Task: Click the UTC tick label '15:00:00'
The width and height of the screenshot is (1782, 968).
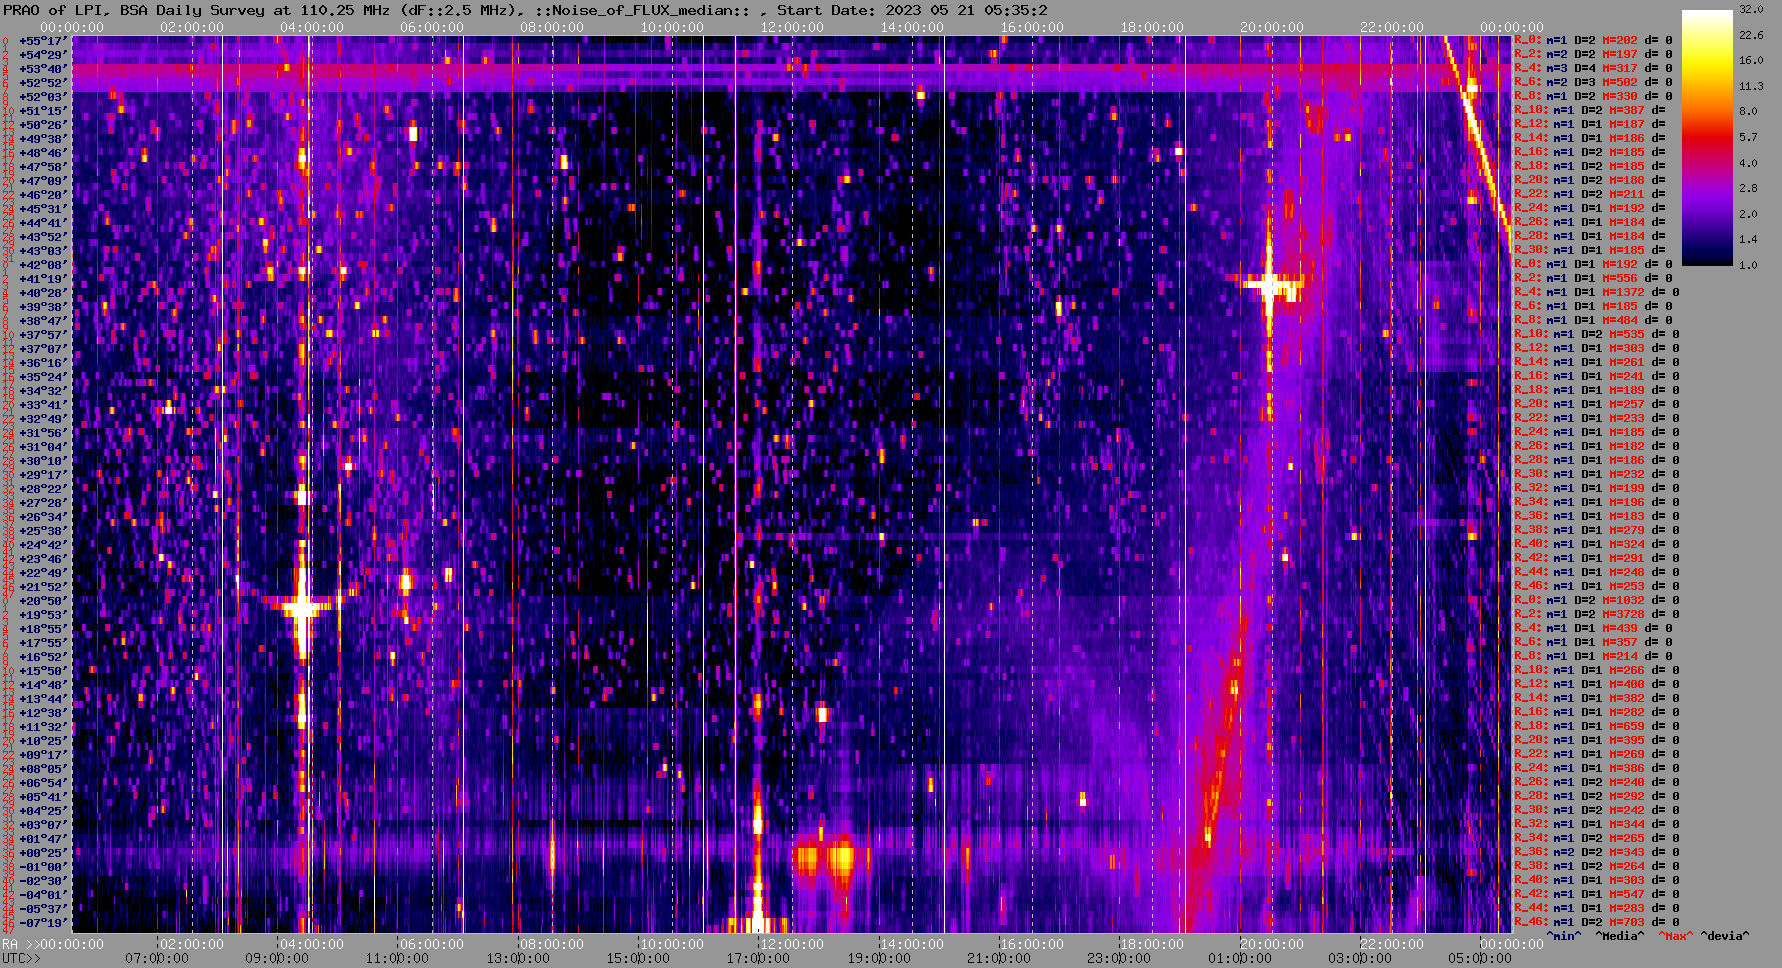Action: click(x=637, y=958)
